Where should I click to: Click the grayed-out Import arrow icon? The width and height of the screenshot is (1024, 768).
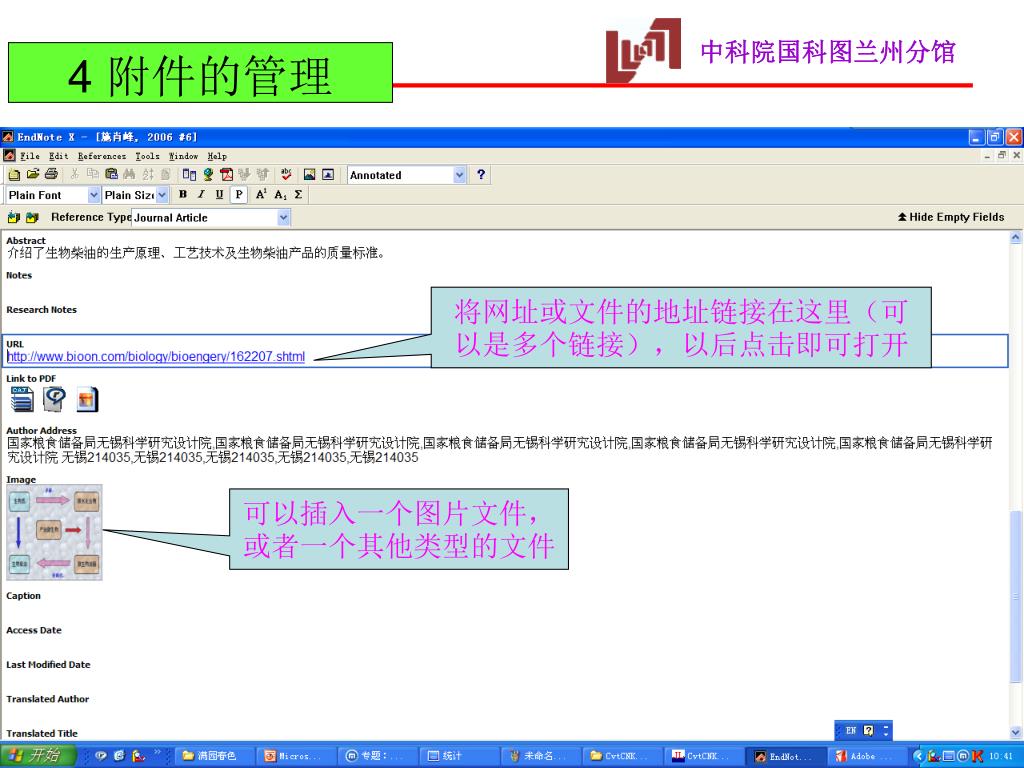point(244,174)
